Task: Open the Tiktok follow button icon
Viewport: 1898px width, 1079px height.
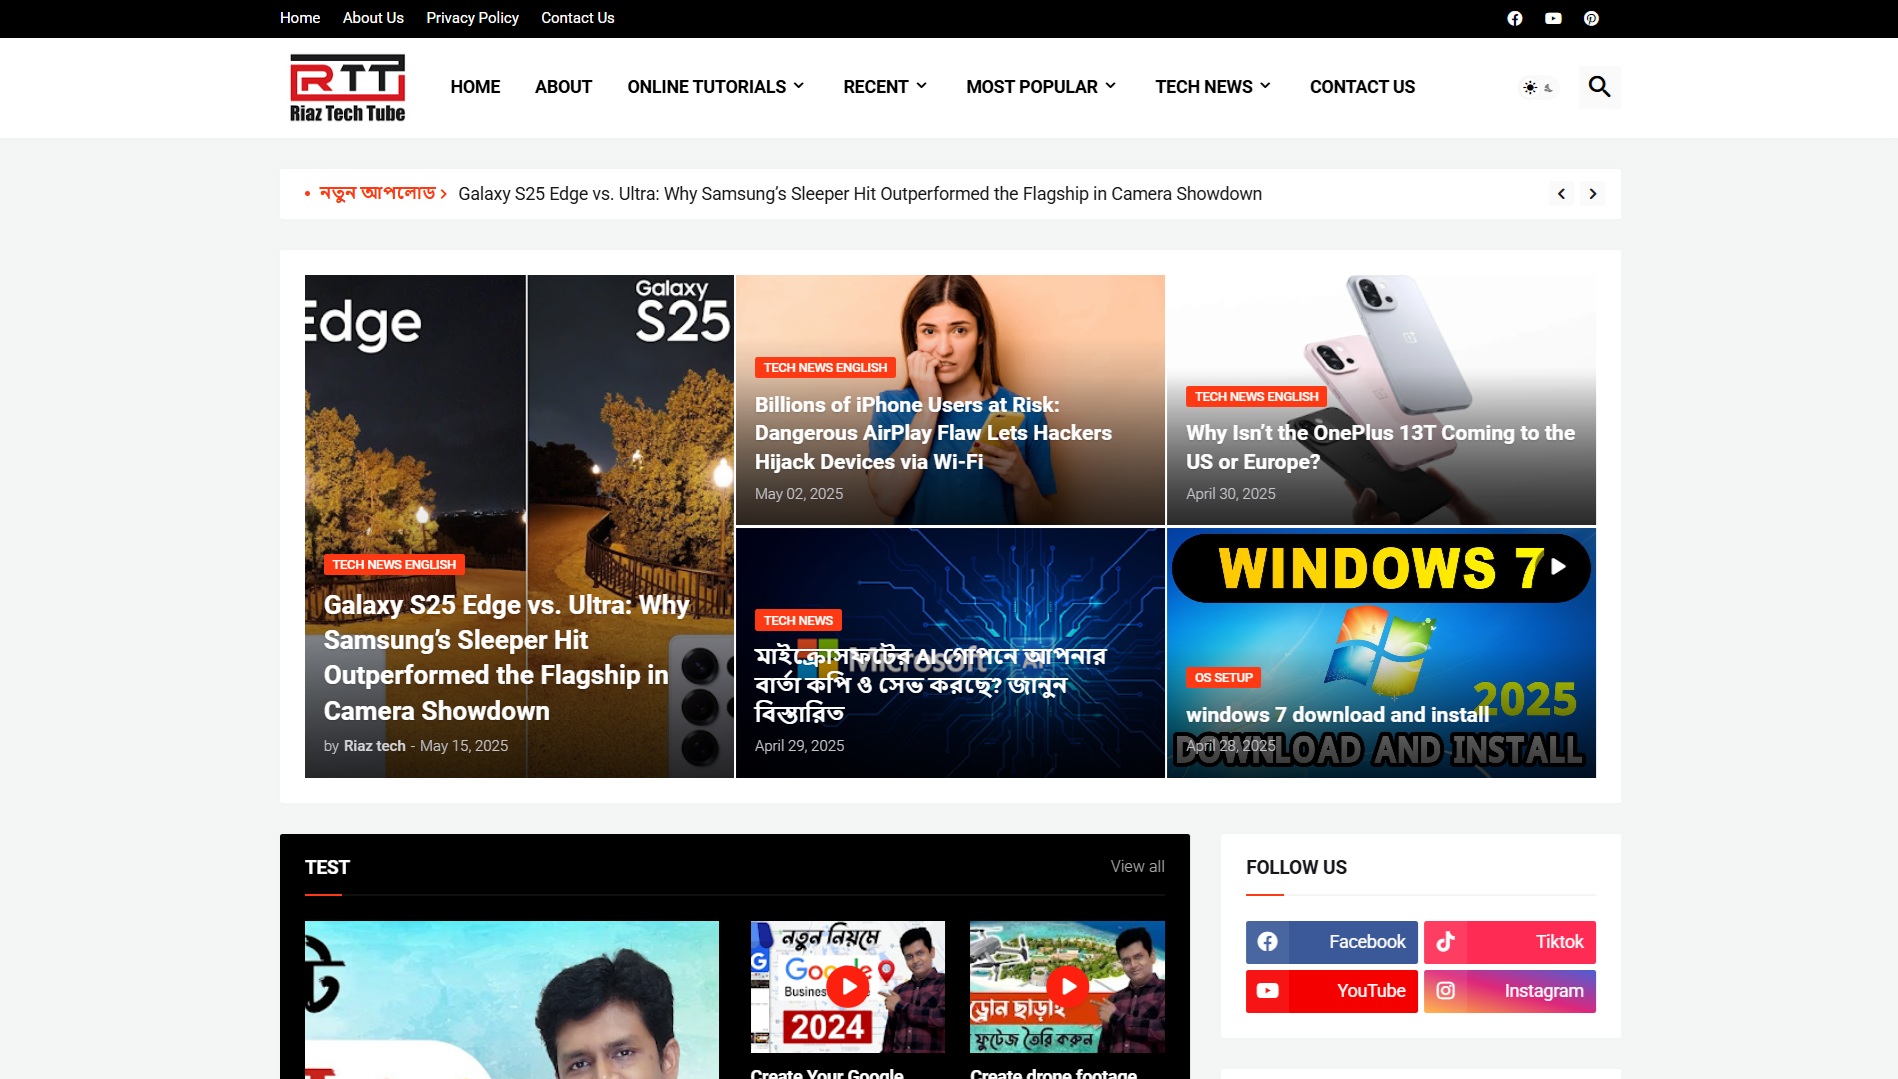Action: 1444,941
